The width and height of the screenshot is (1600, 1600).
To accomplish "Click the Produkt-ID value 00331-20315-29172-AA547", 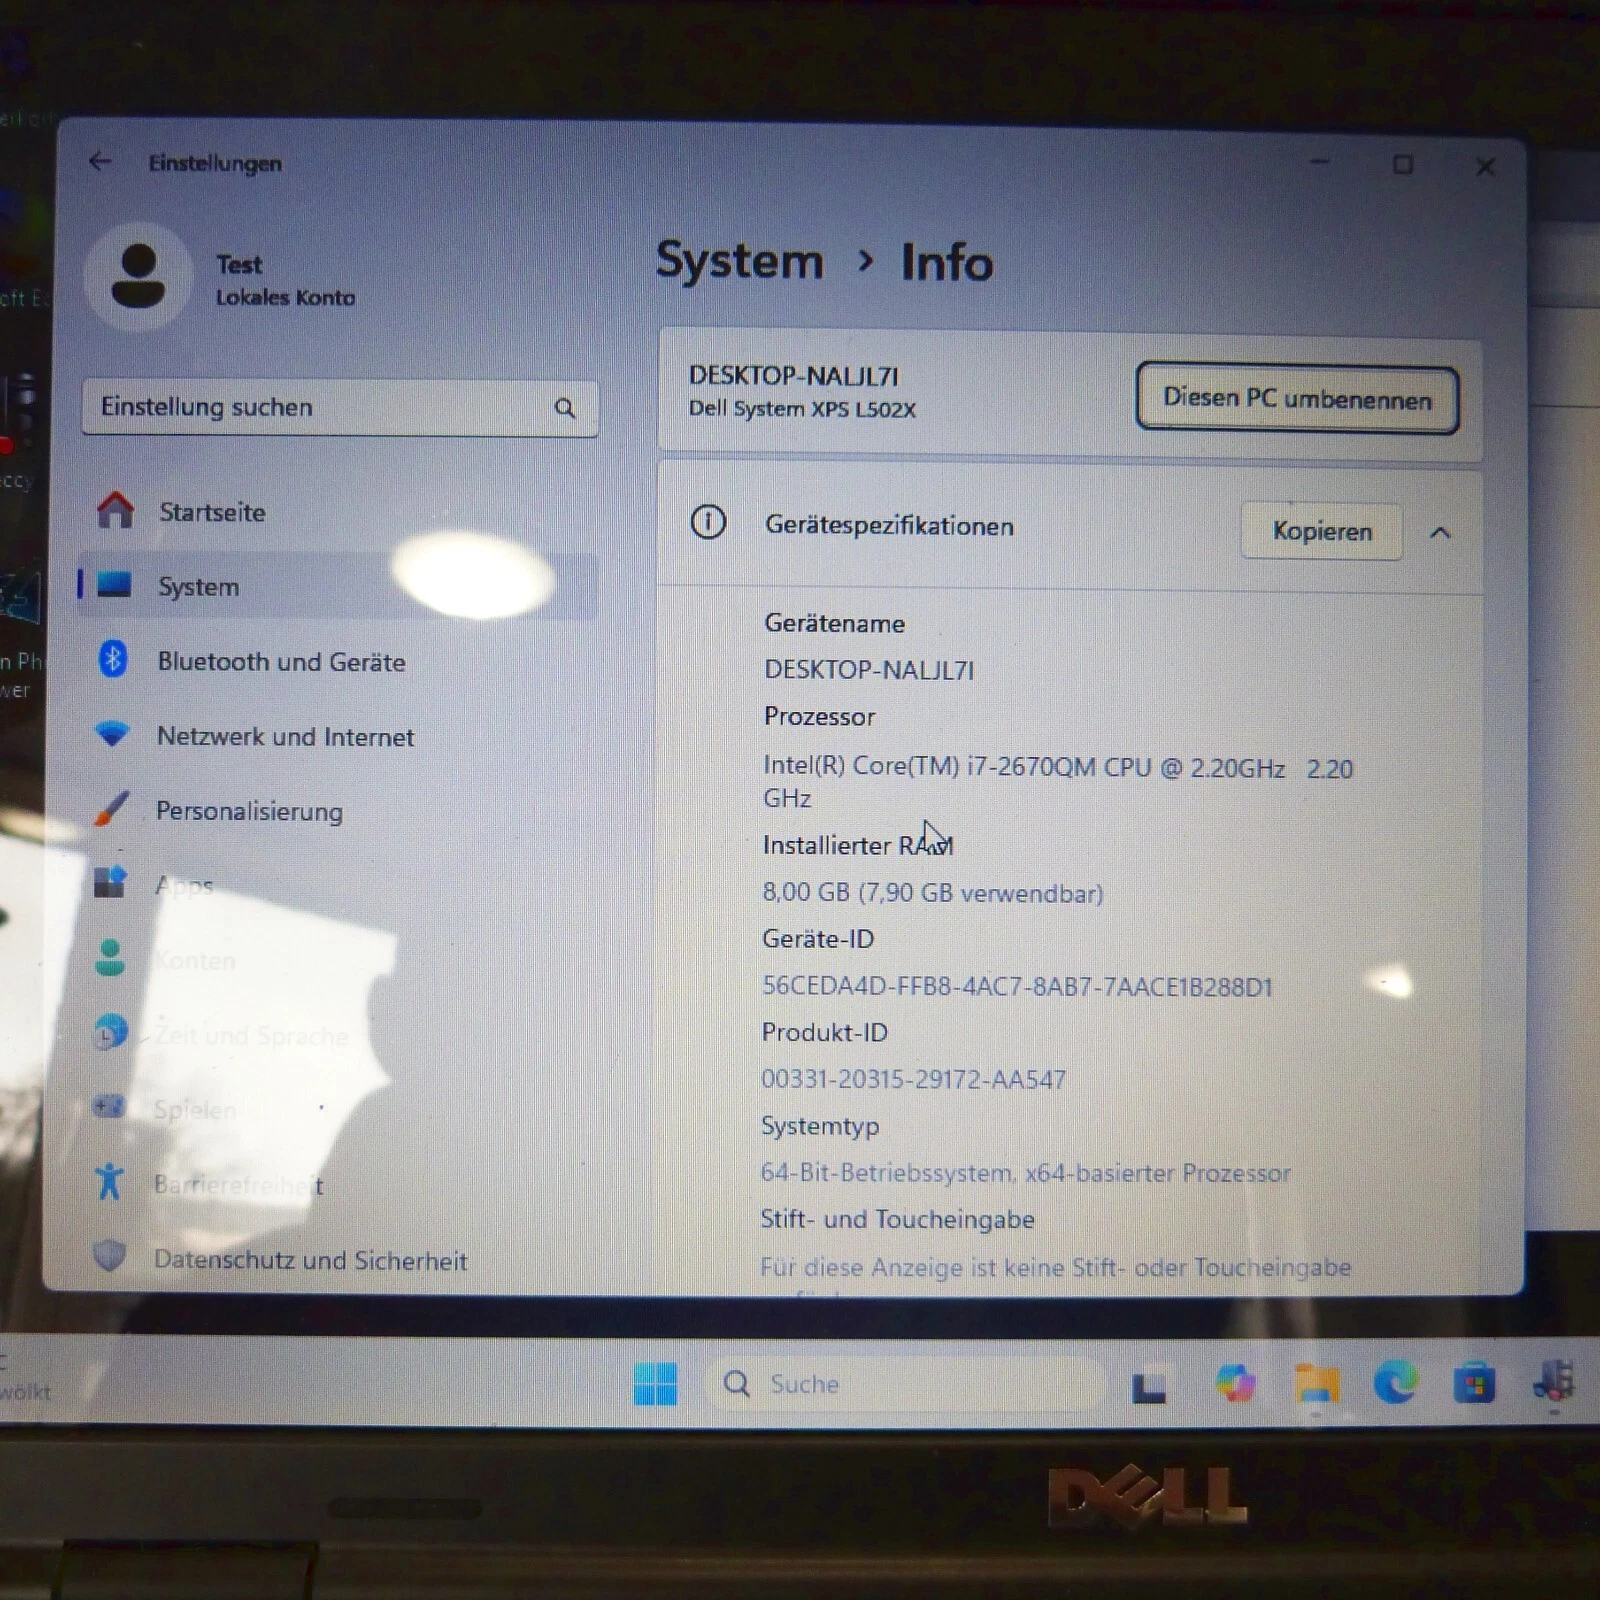I will click(913, 1079).
